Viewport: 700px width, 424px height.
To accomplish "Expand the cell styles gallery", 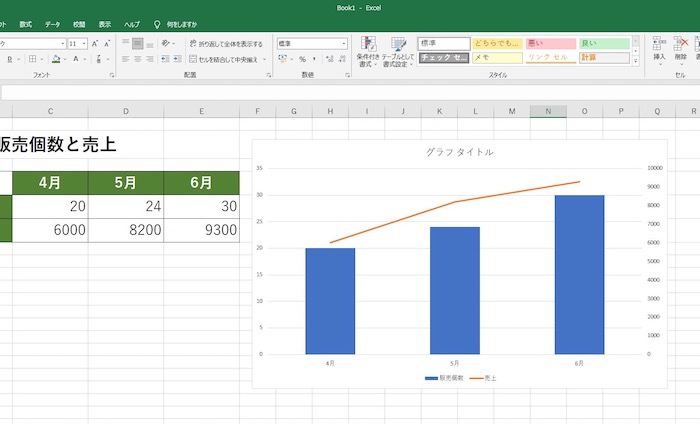I will (x=637, y=63).
